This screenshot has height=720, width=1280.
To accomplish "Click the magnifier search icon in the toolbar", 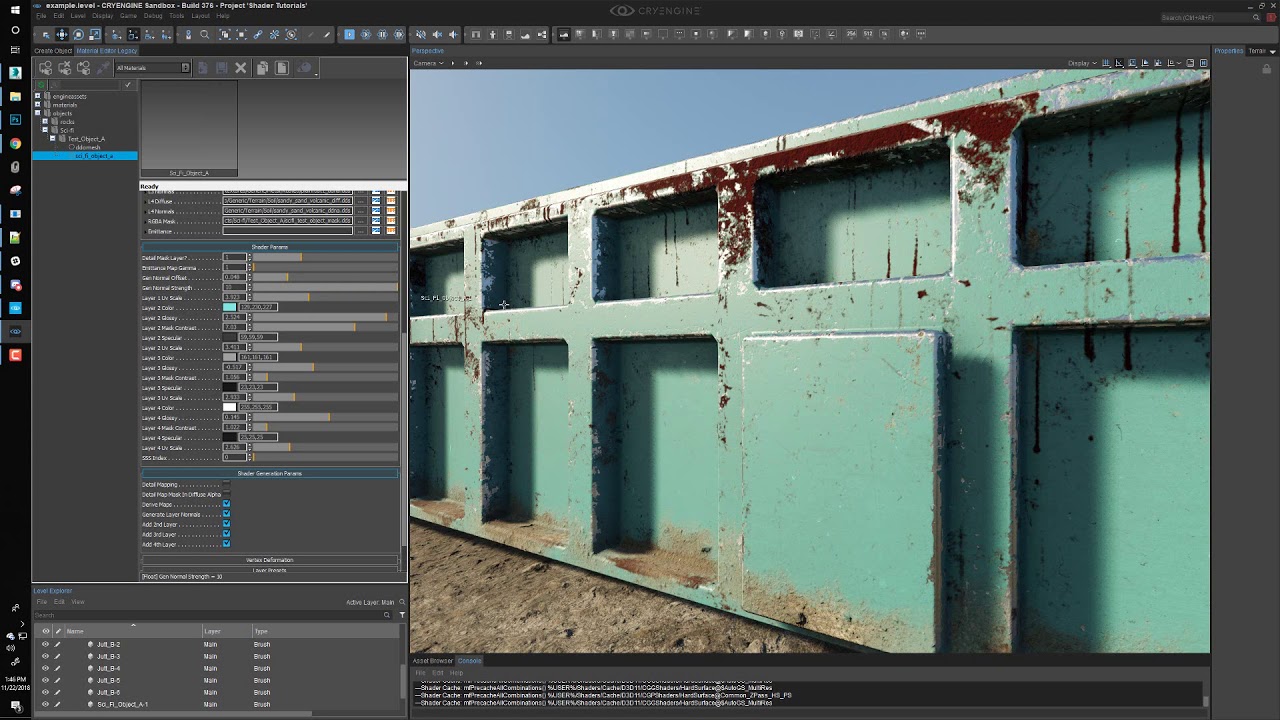I will 205,35.
